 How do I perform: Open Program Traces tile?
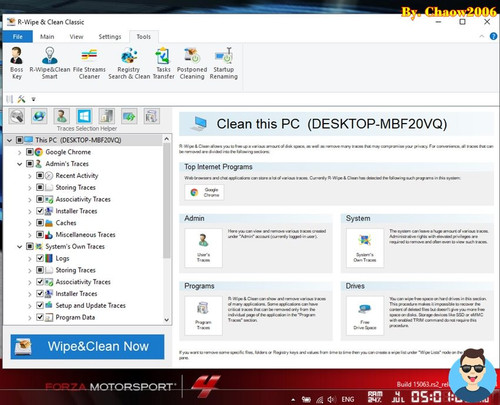point(203,316)
